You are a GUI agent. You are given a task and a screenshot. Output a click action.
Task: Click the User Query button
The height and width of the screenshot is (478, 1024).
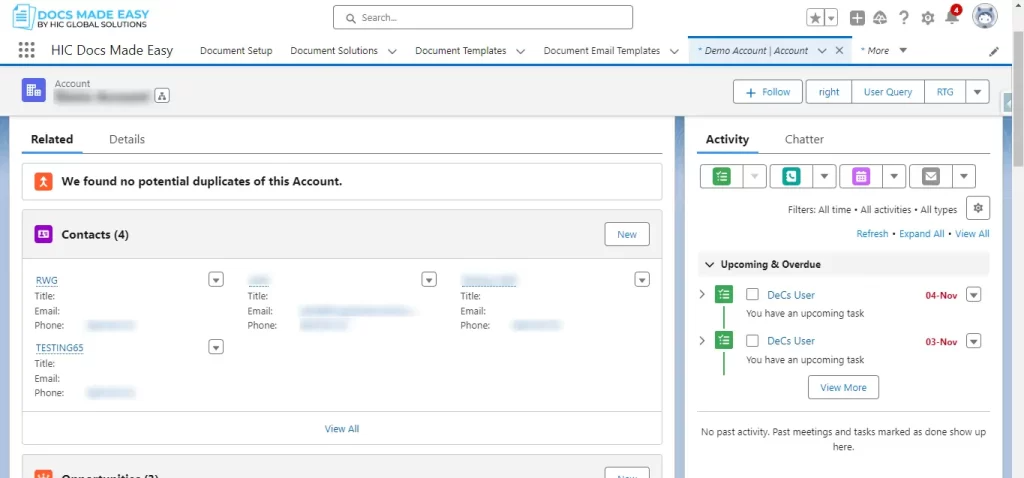888,92
